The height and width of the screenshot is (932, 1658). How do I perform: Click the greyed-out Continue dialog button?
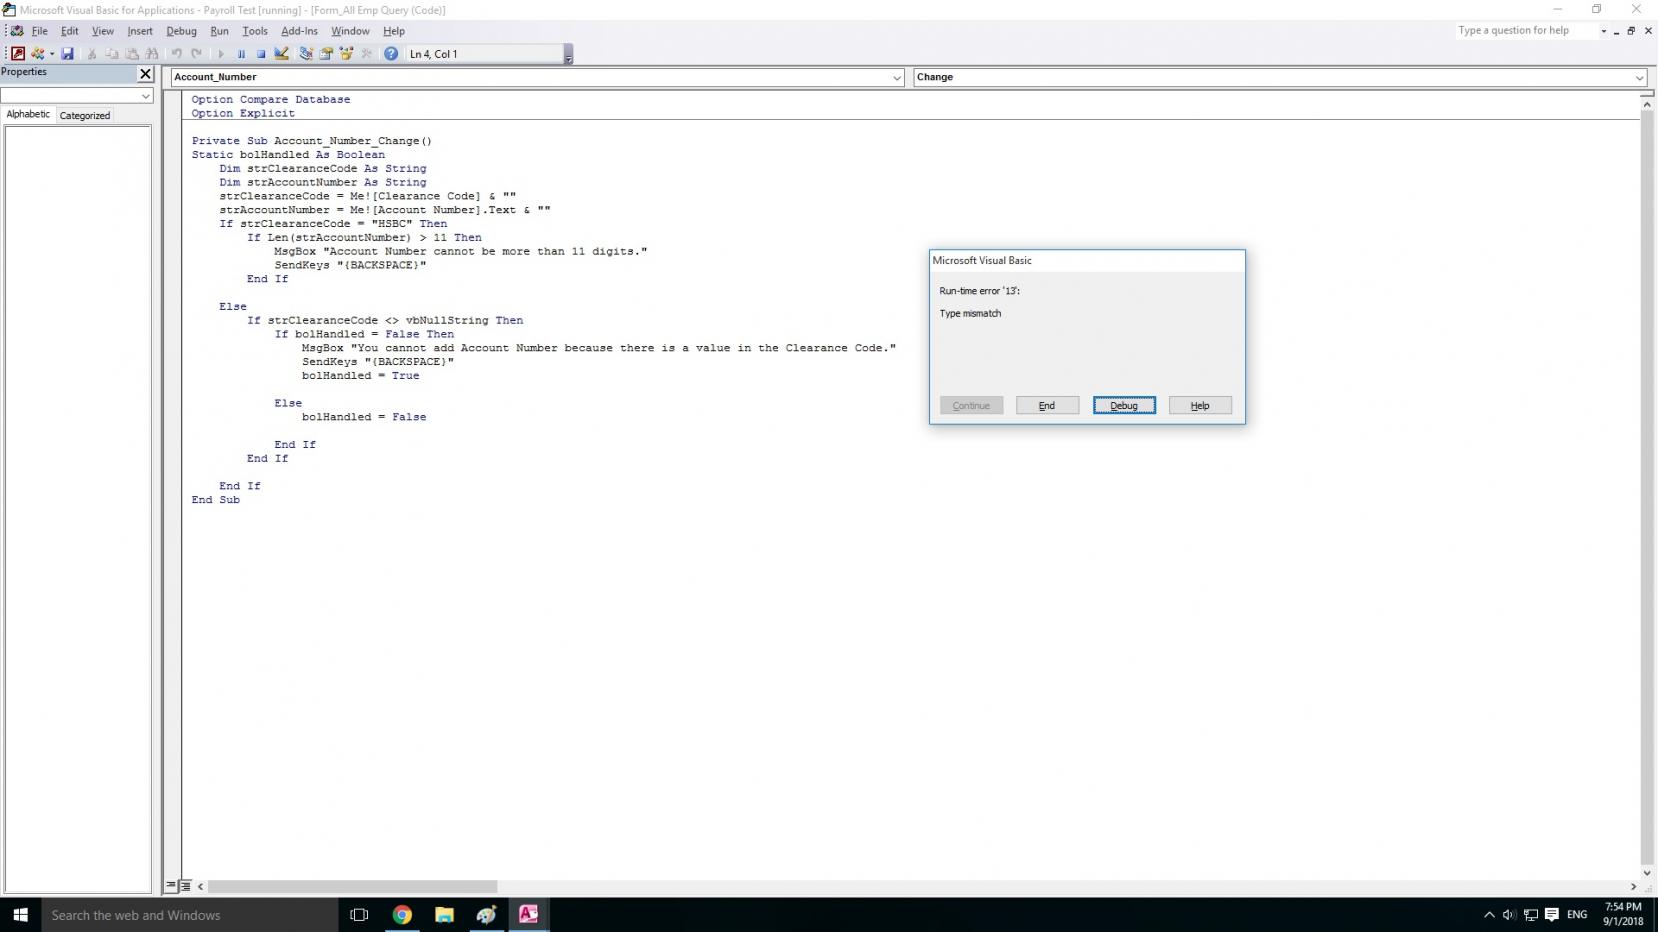[971, 405]
